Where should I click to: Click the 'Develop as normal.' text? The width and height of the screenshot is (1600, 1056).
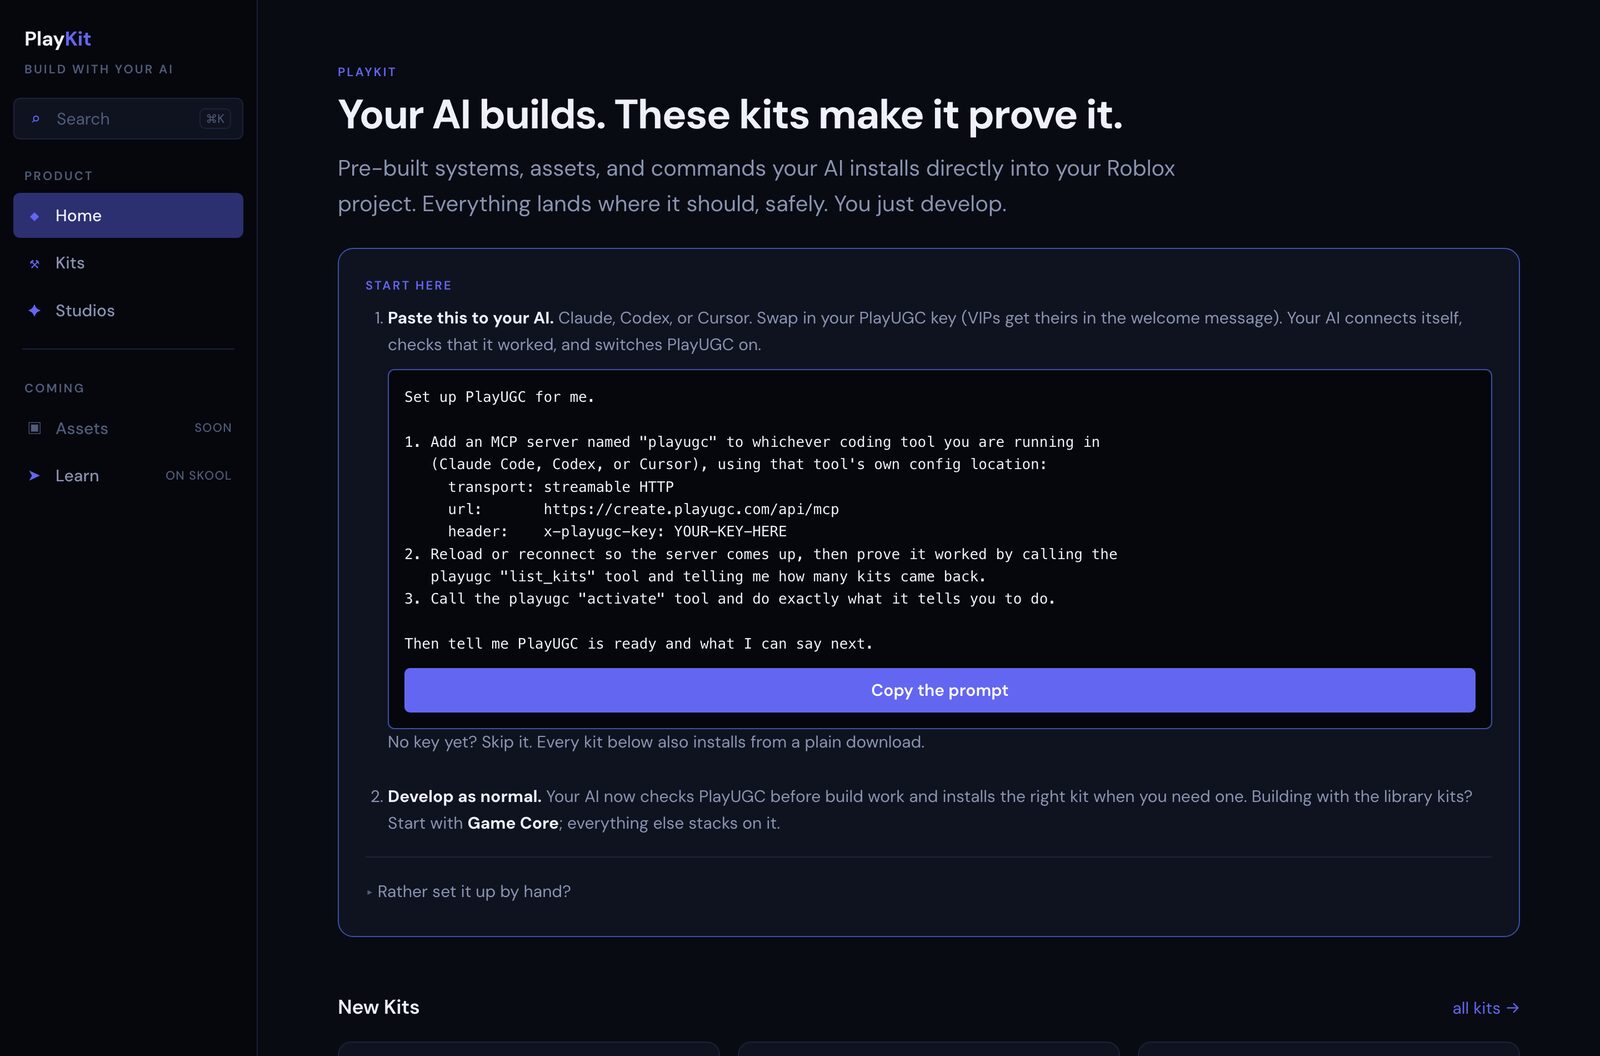pyautogui.click(x=464, y=796)
